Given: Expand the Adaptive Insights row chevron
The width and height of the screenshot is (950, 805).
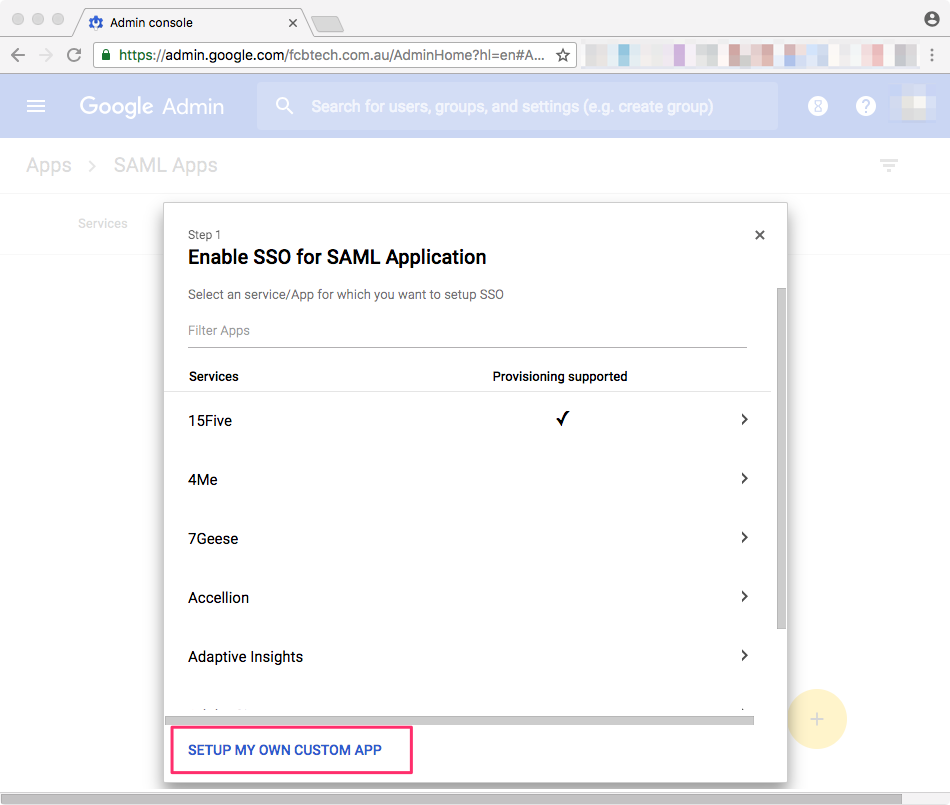Looking at the screenshot, I should [745, 655].
